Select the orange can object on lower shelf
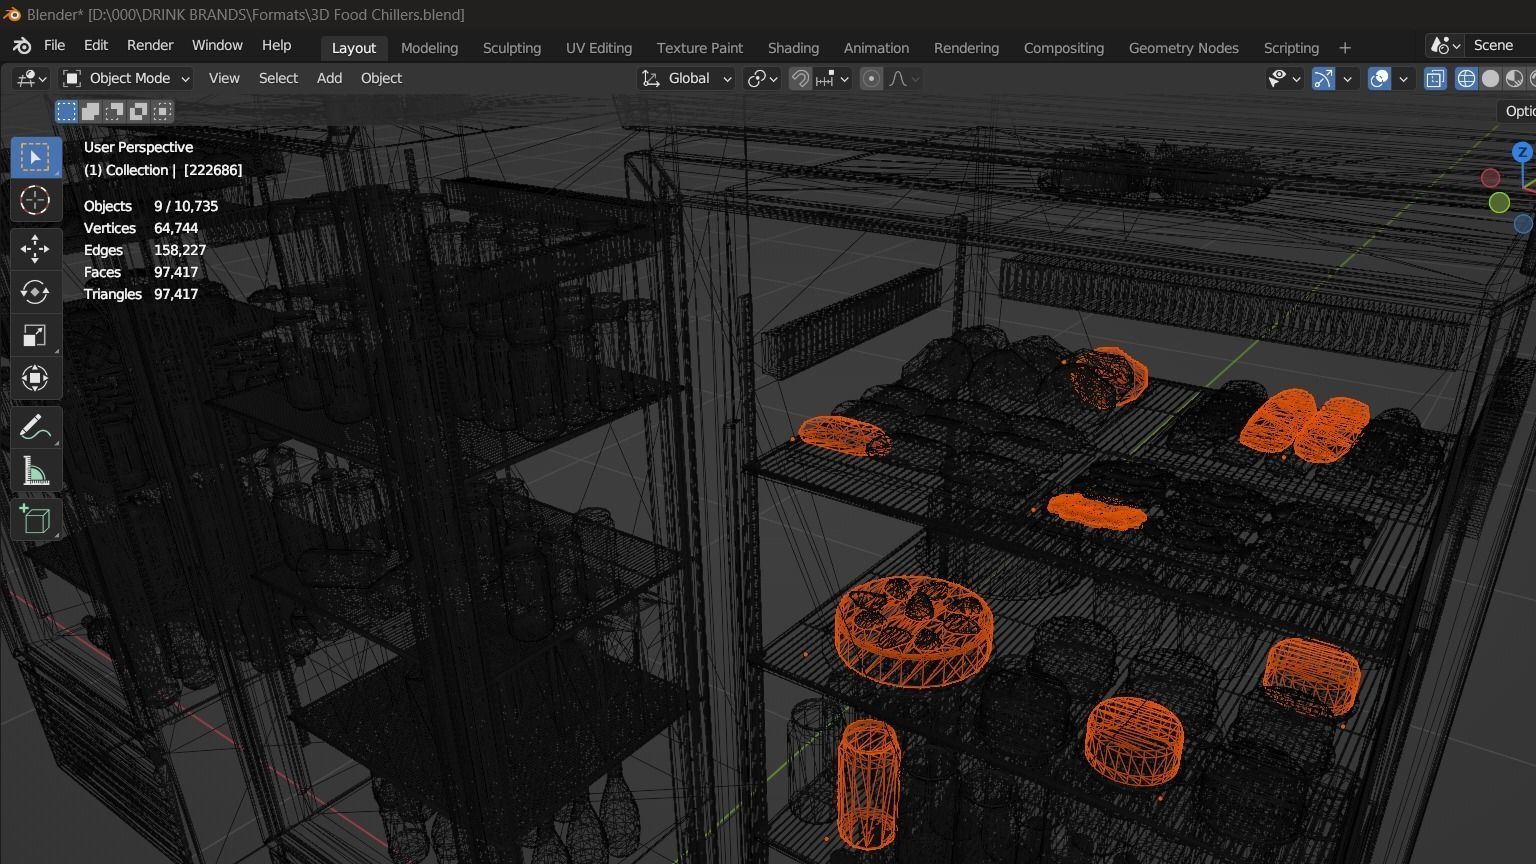The height and width of the screenshot is (864, 1536). click(868, 784)
